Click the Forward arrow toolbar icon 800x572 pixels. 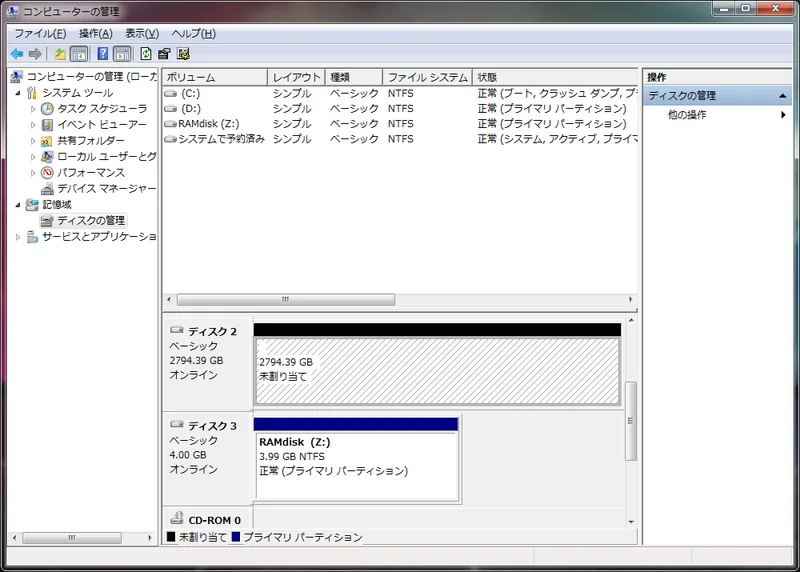click(35, 54)
